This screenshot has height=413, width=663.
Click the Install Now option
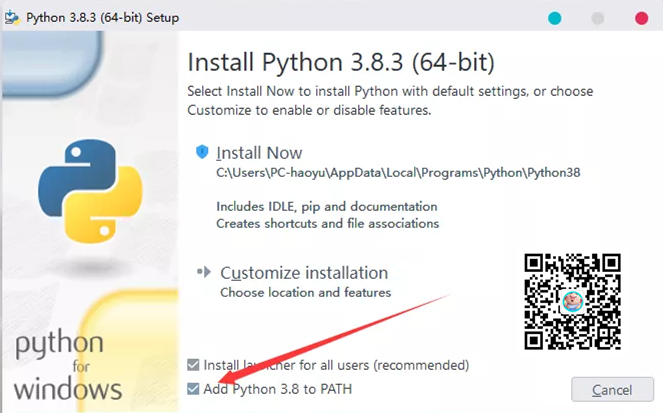pyautogui.click(x=259, y=153)
